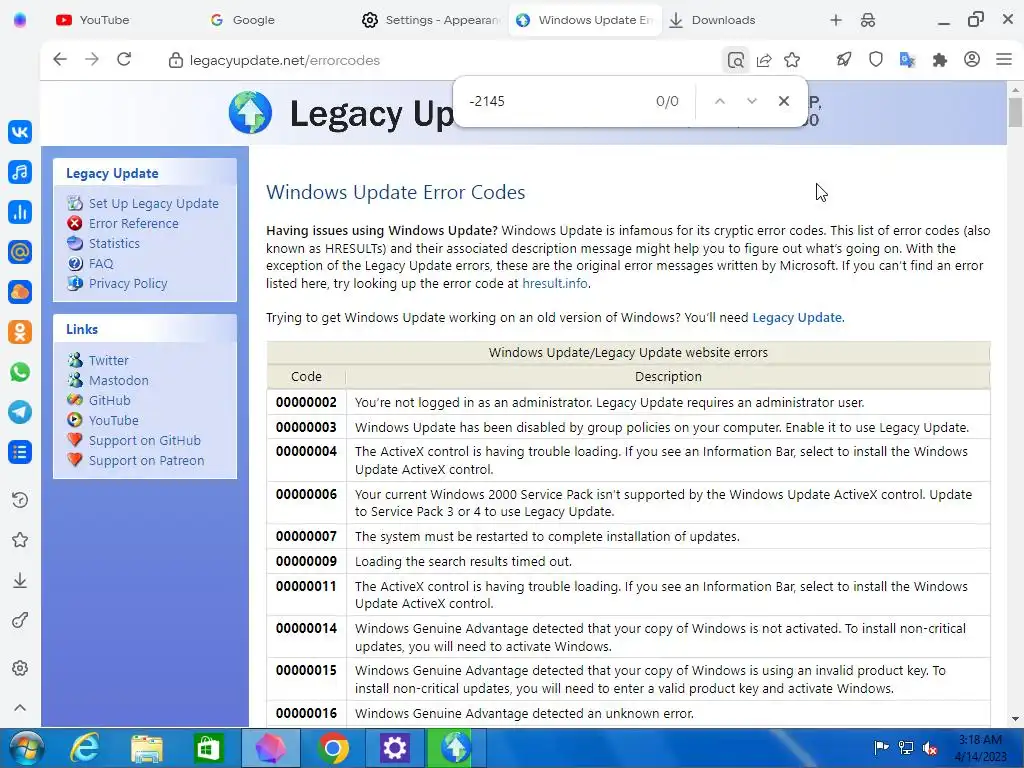The width and height of the screenshot is (1024, 768).
Task: Open sidebar settings gear
Action: (20, 668)
